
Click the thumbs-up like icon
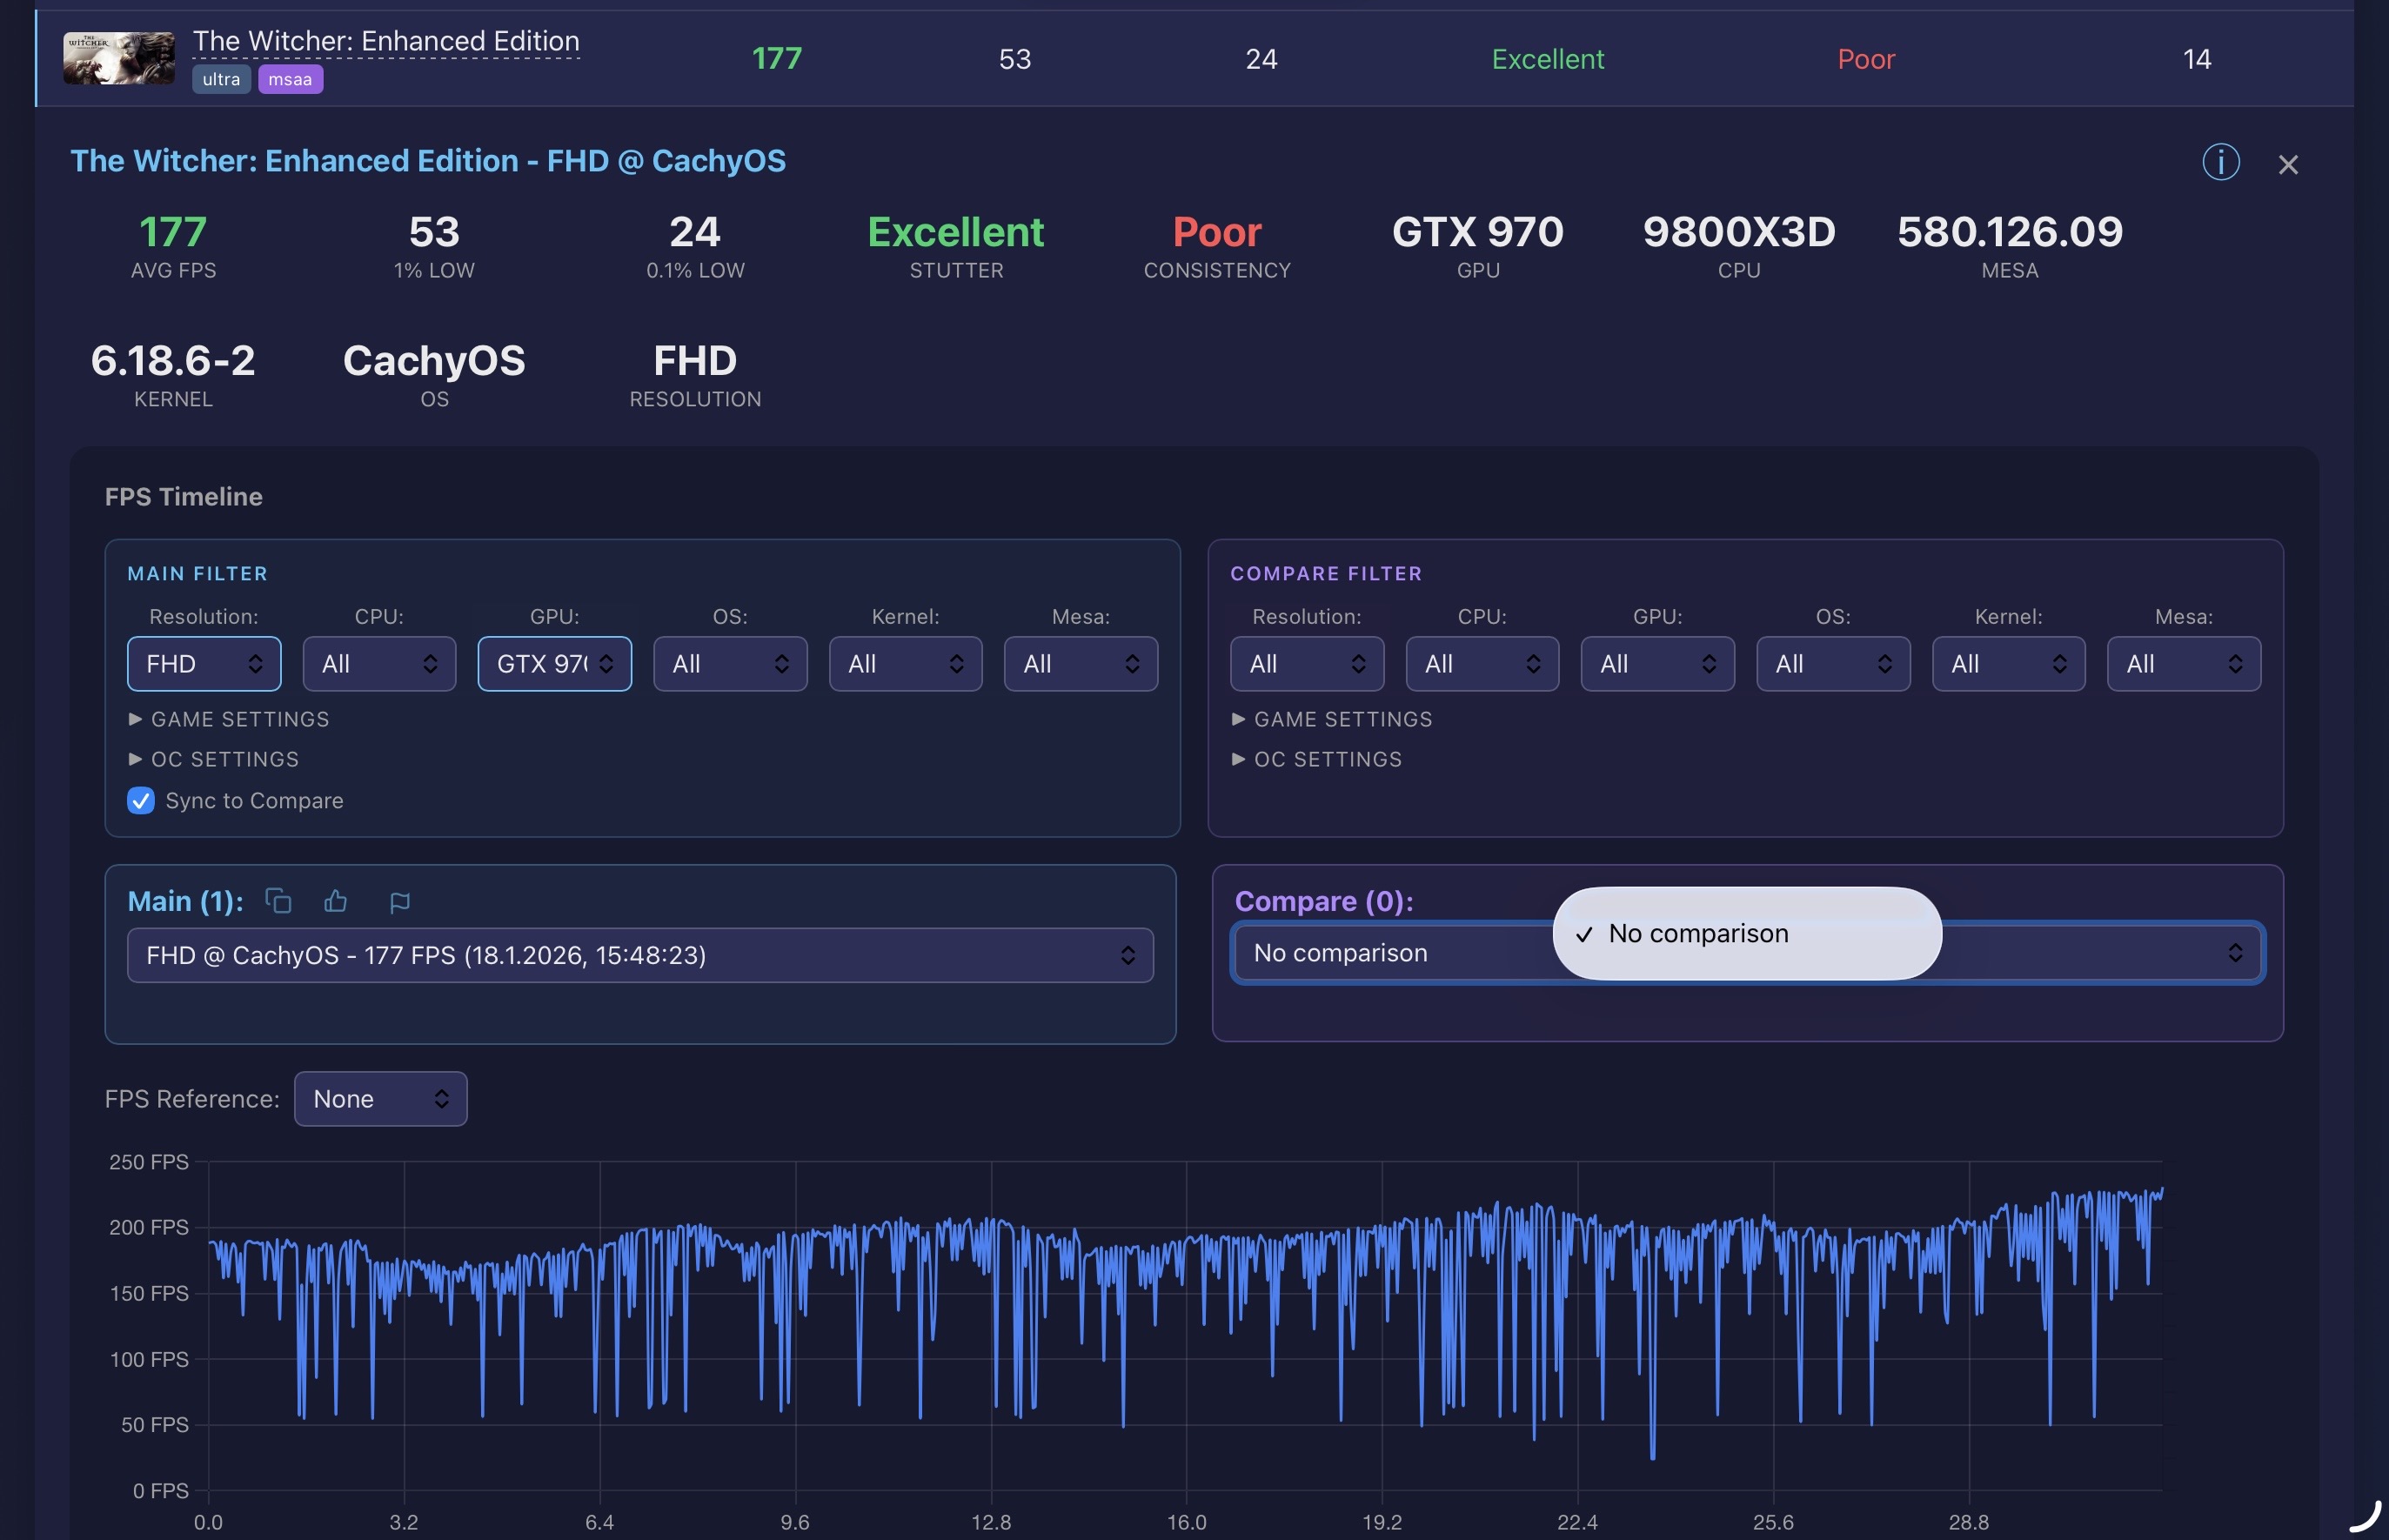[x=336, y=901]
